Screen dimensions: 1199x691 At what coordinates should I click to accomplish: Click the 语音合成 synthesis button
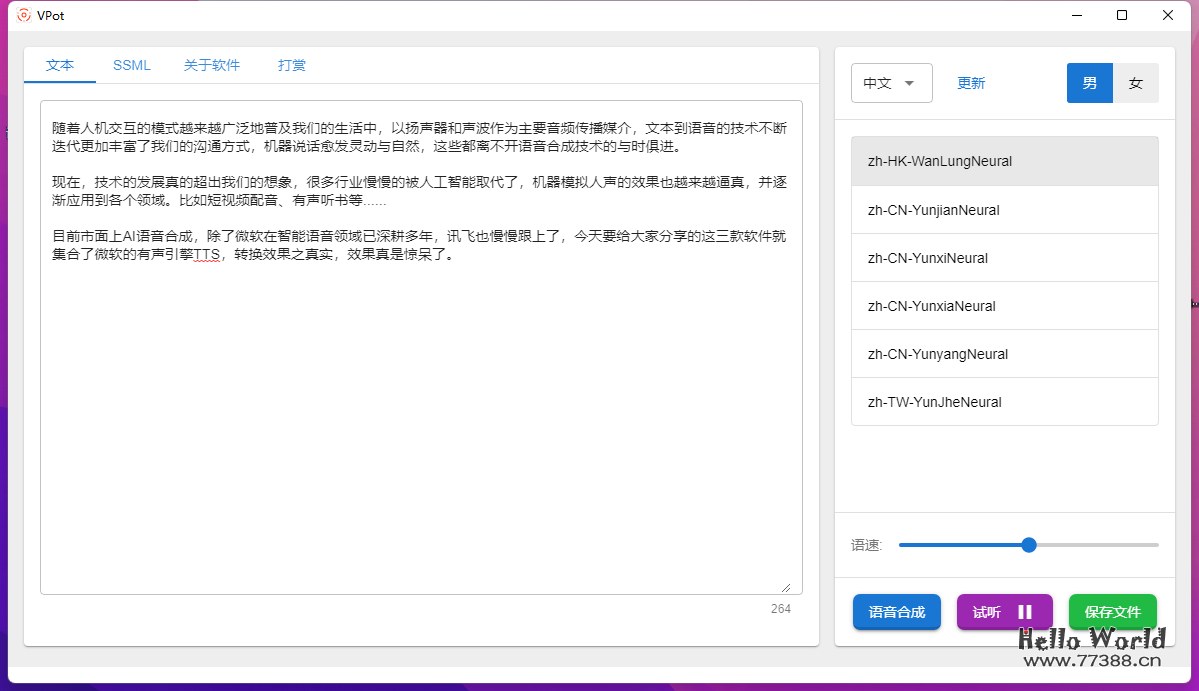coord(896,612)
